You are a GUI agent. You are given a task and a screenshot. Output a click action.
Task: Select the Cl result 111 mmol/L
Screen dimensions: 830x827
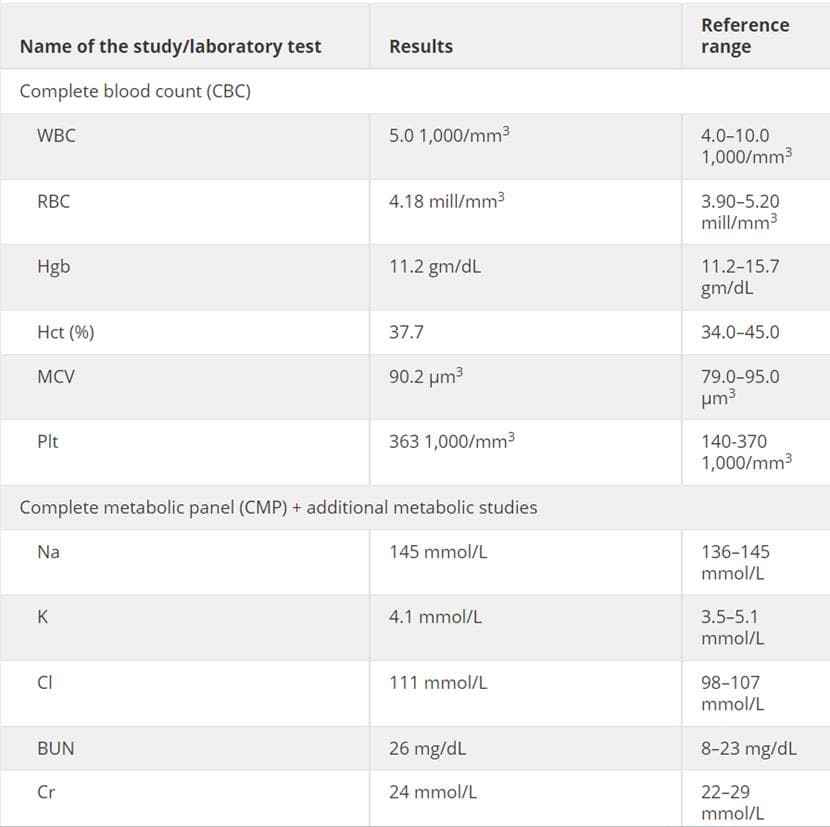(x=438, y=682)
